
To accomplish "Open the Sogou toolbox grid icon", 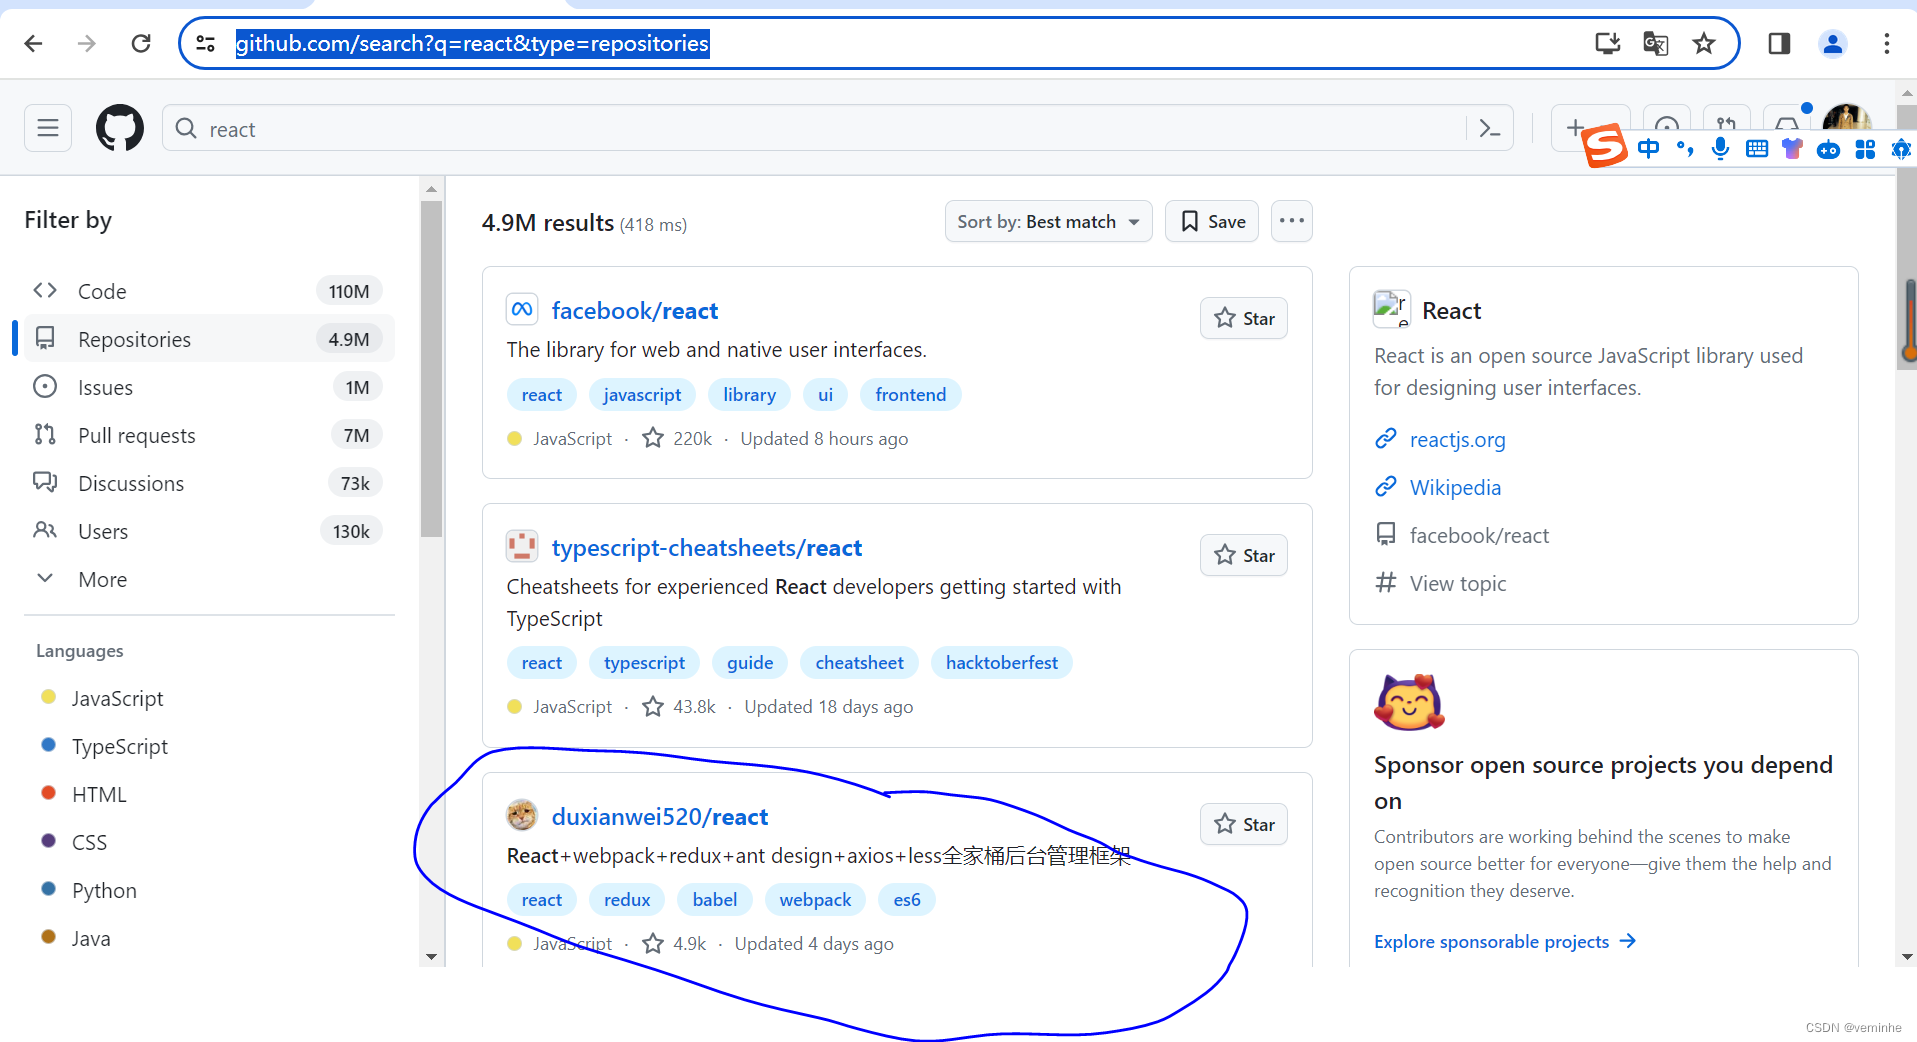I will point(1865,149).
